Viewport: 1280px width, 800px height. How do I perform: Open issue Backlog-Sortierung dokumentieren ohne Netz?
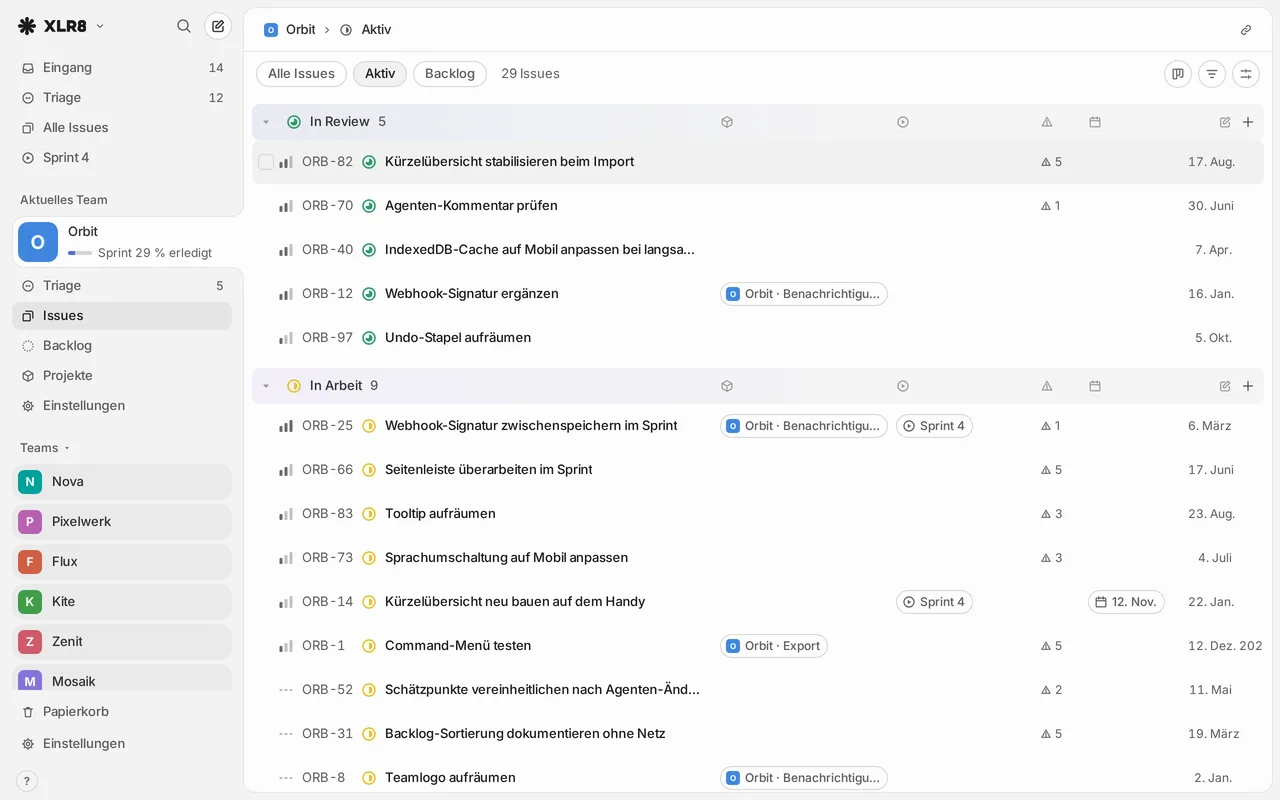pos(525,734)
